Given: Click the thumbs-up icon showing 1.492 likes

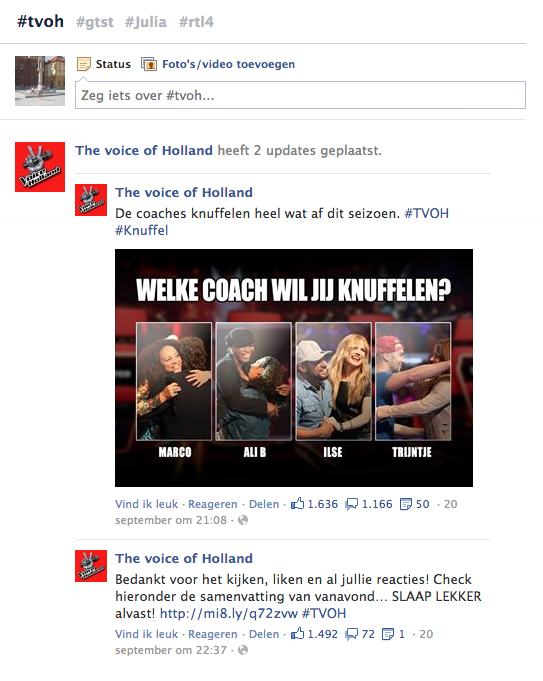Looking at the screenshot, I should (x=298, y=634).
